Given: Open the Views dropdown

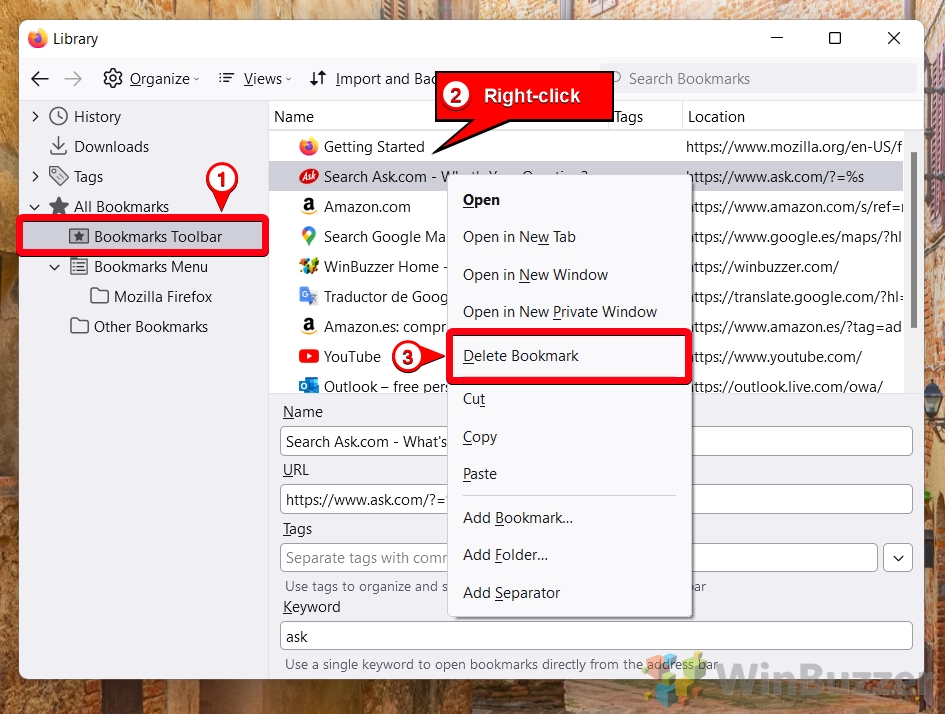Looking at the screenshot, I should pos(256,79).
